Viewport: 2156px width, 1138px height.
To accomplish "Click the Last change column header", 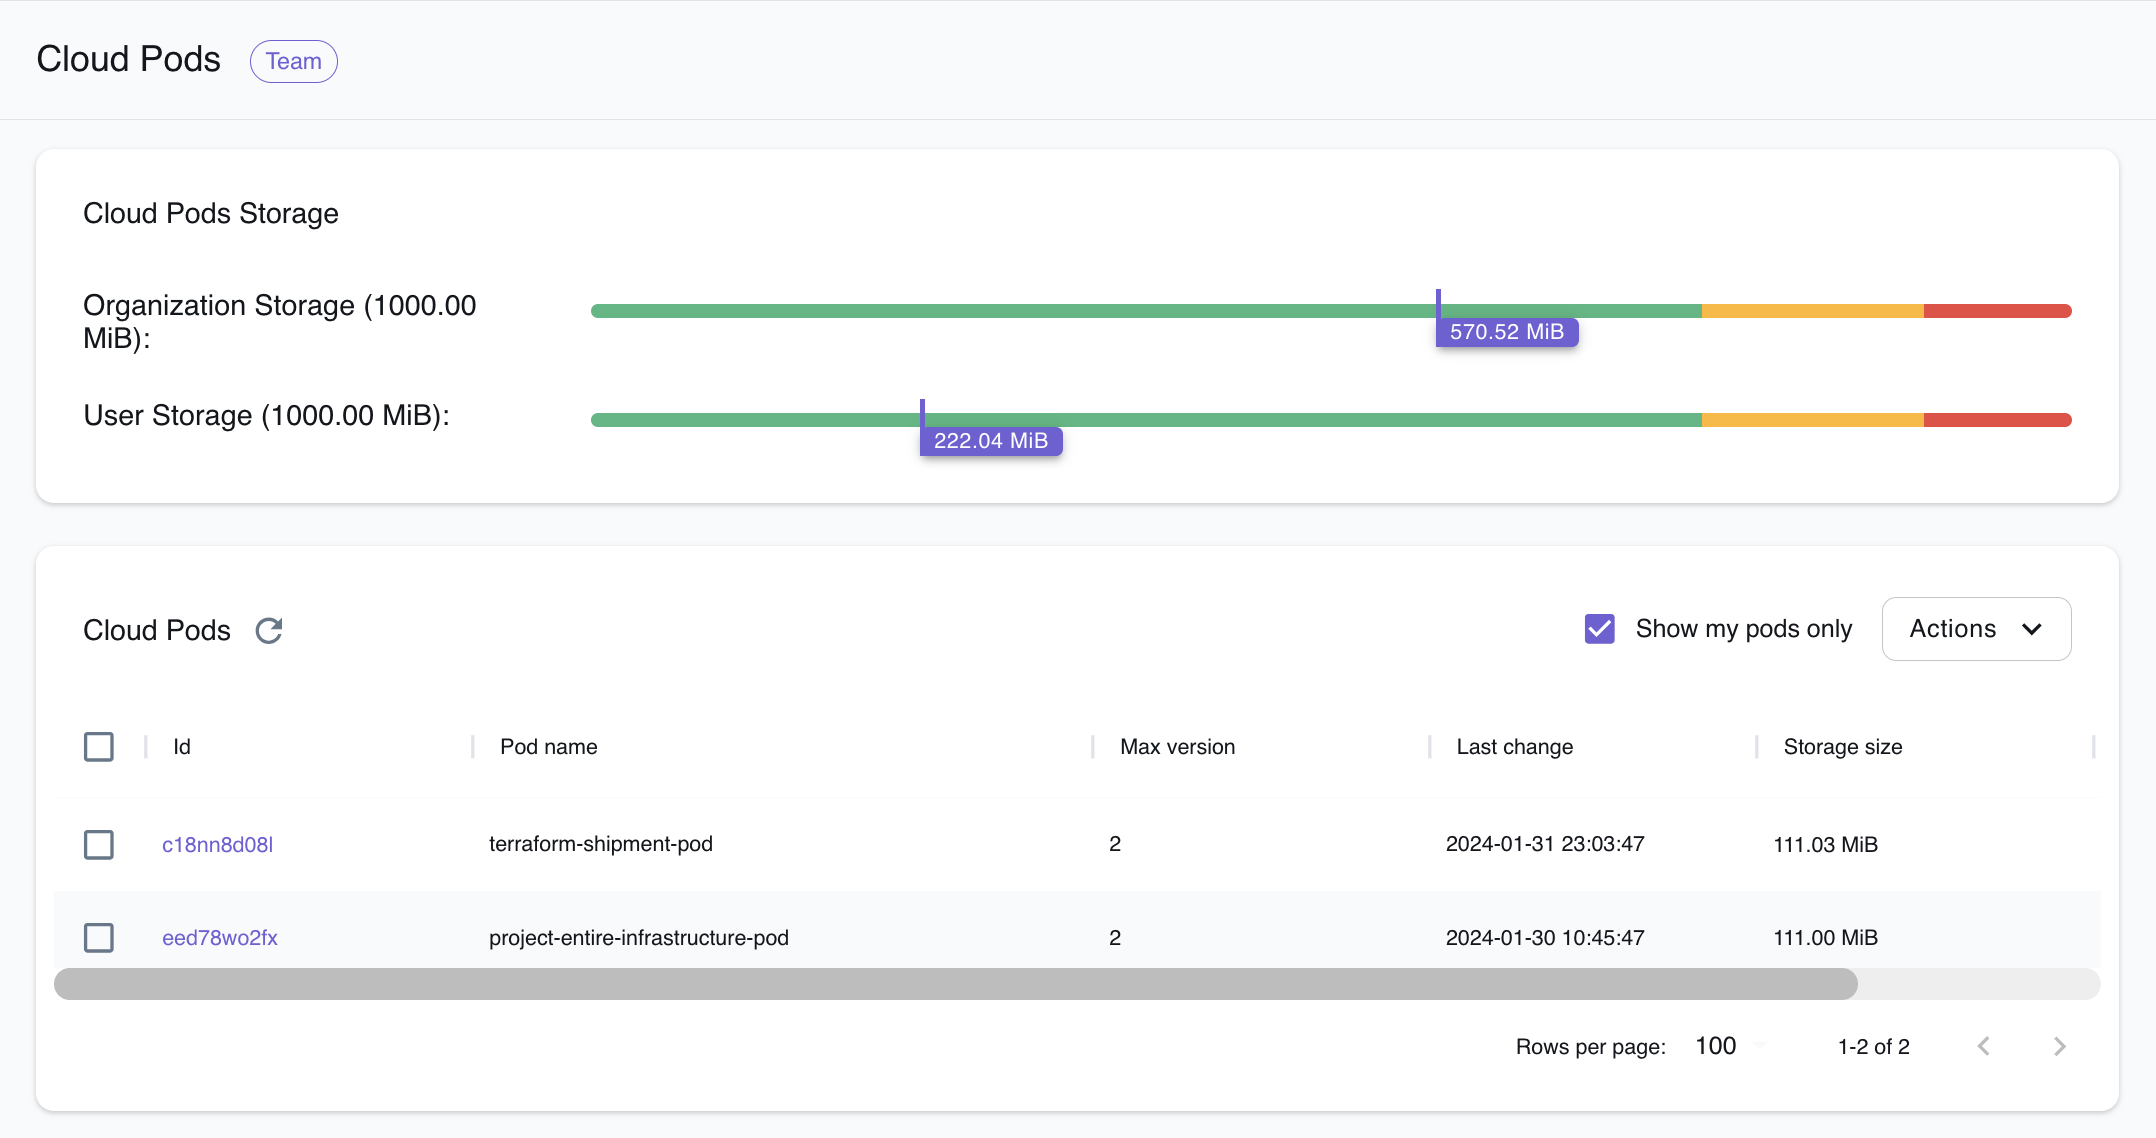I will click(x=1514, y=746).
